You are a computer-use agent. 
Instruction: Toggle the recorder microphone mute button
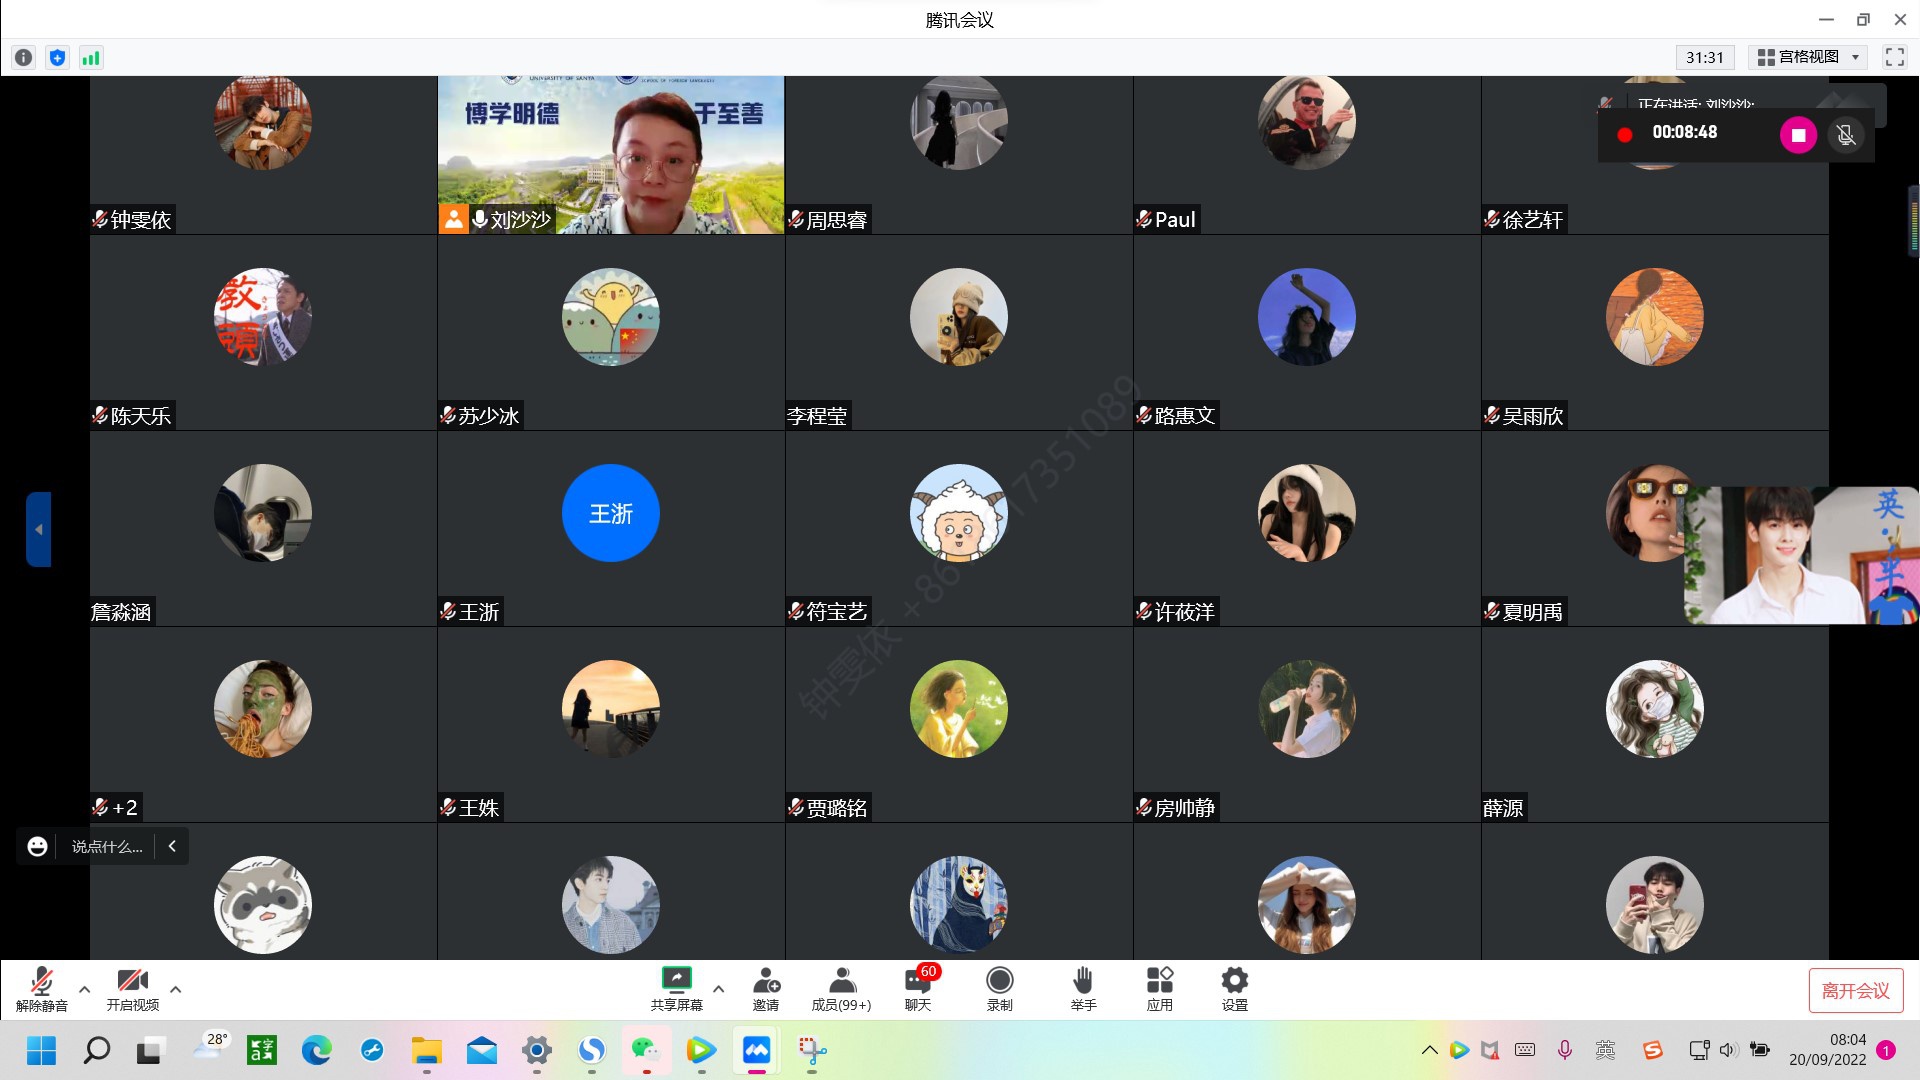1846,135
